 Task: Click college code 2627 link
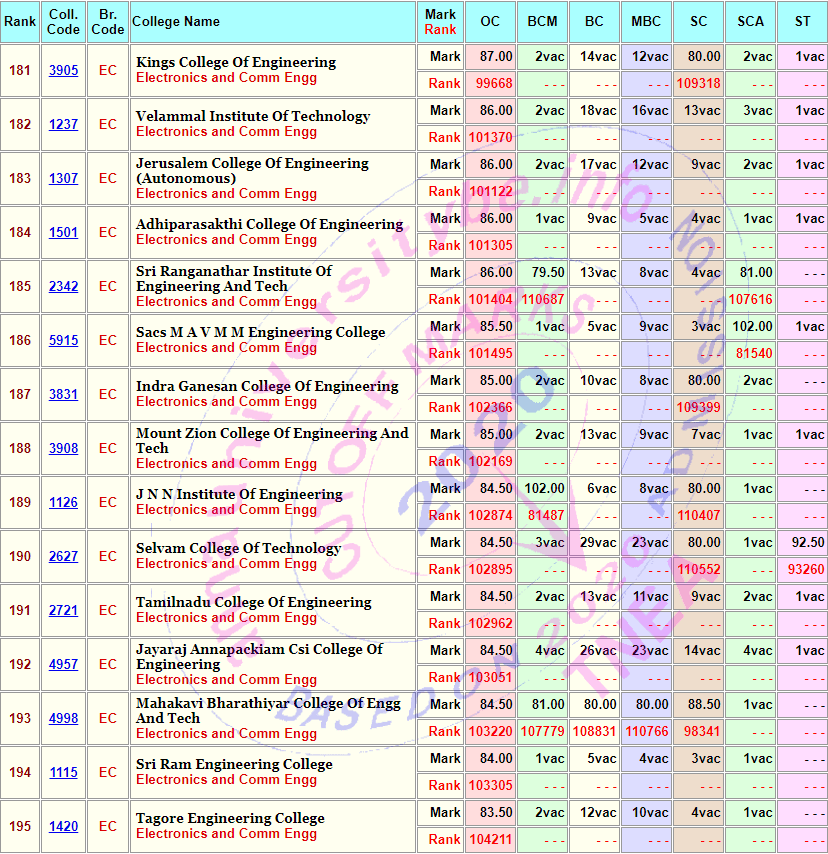63,557
